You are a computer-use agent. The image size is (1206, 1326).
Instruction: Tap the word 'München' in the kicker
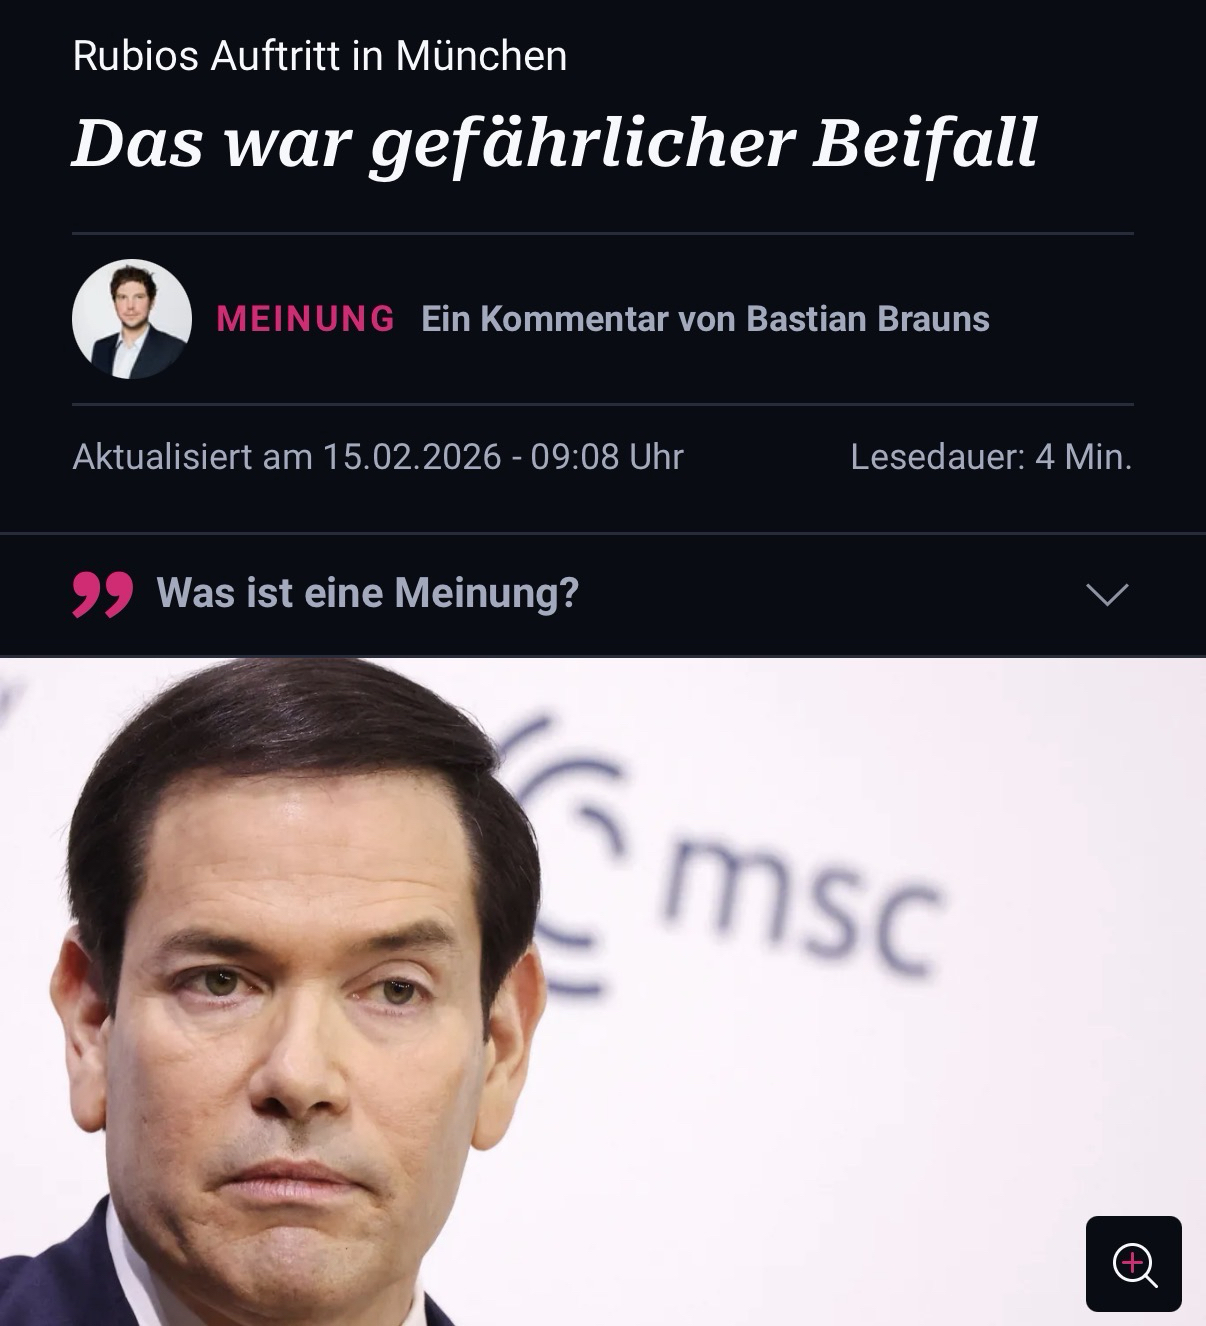point(482,56)
